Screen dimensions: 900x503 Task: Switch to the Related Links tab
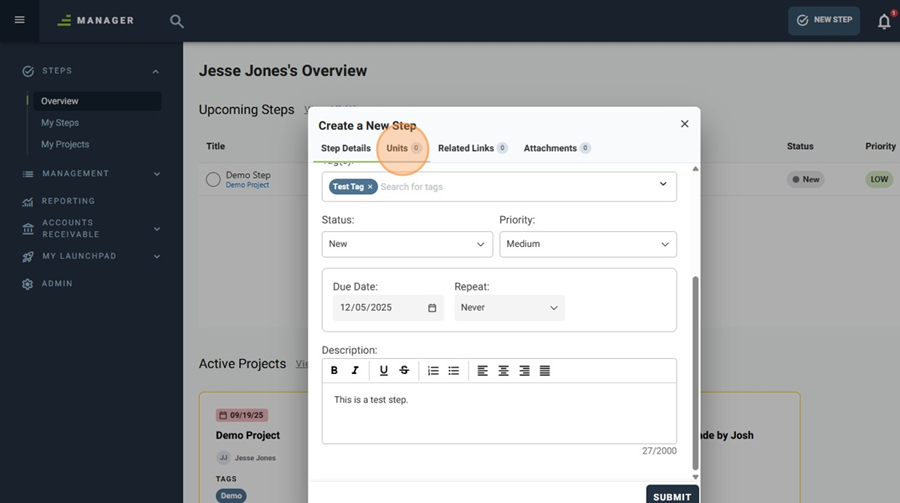472,148
